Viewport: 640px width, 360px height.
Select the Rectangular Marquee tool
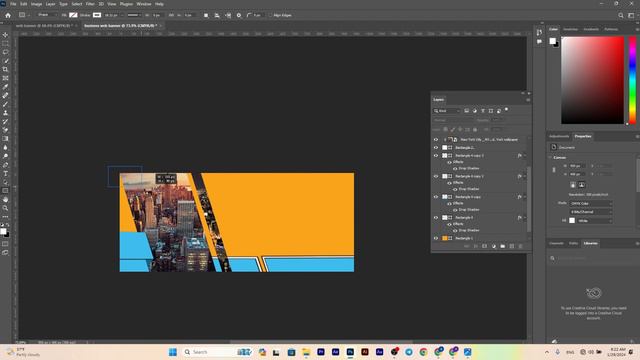5,44
